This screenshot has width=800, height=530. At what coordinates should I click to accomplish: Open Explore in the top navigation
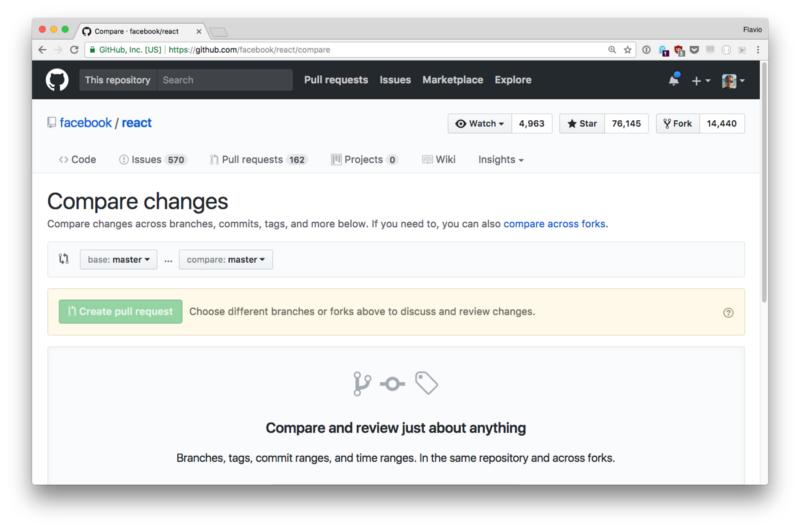tap(513, 80)
